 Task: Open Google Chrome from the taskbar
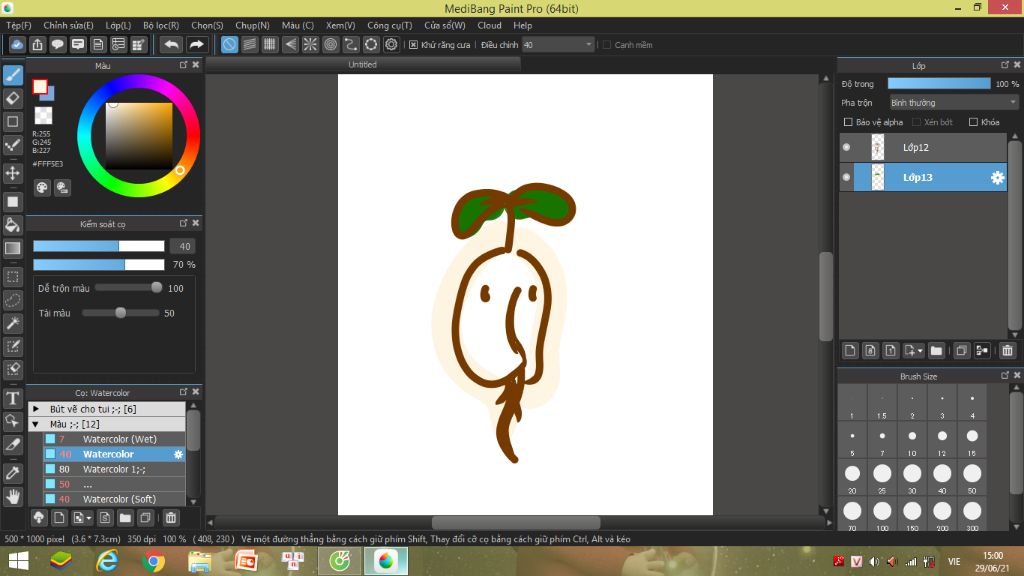(154, 561)
